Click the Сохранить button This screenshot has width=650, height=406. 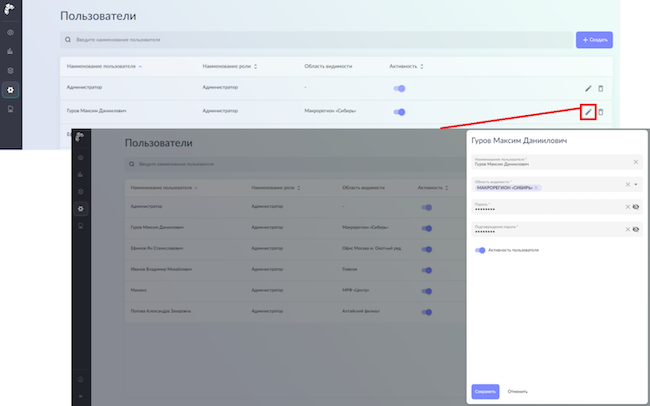point(484,391)
